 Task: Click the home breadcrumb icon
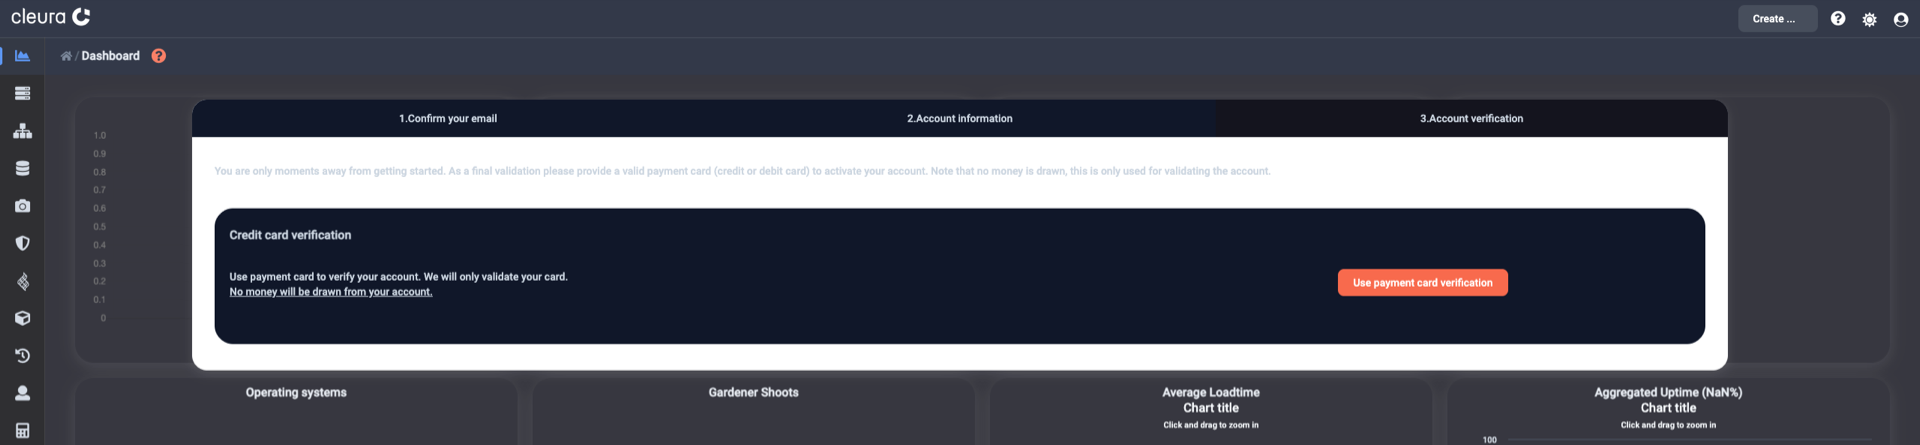tap(66, 56)
